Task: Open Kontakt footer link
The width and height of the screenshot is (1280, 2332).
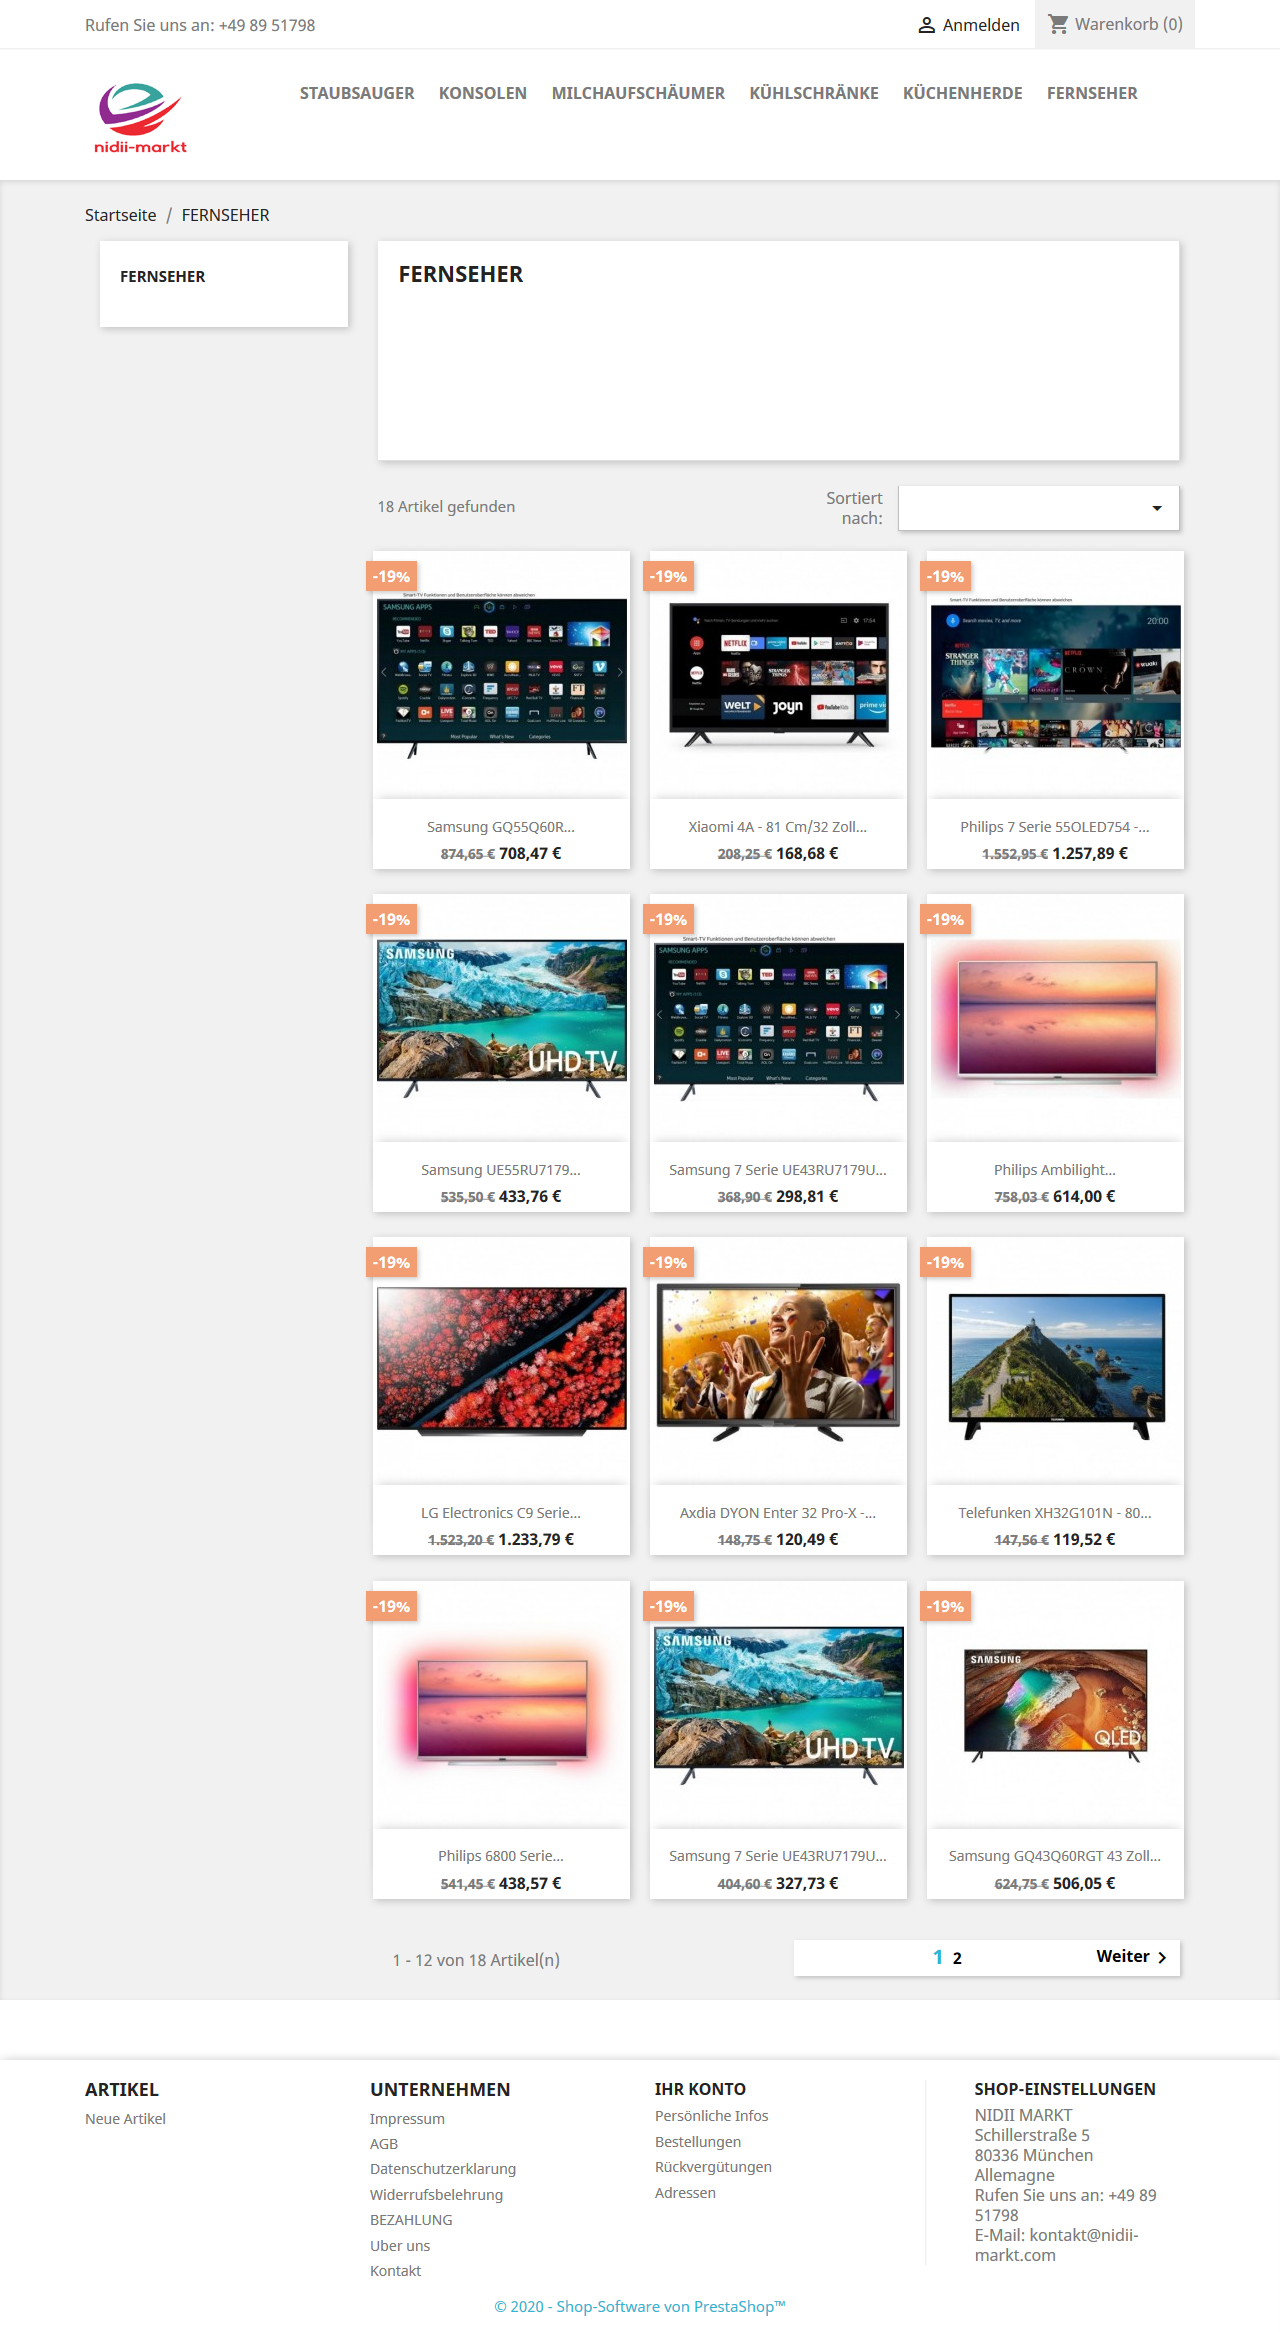Action: [395, 2271]
